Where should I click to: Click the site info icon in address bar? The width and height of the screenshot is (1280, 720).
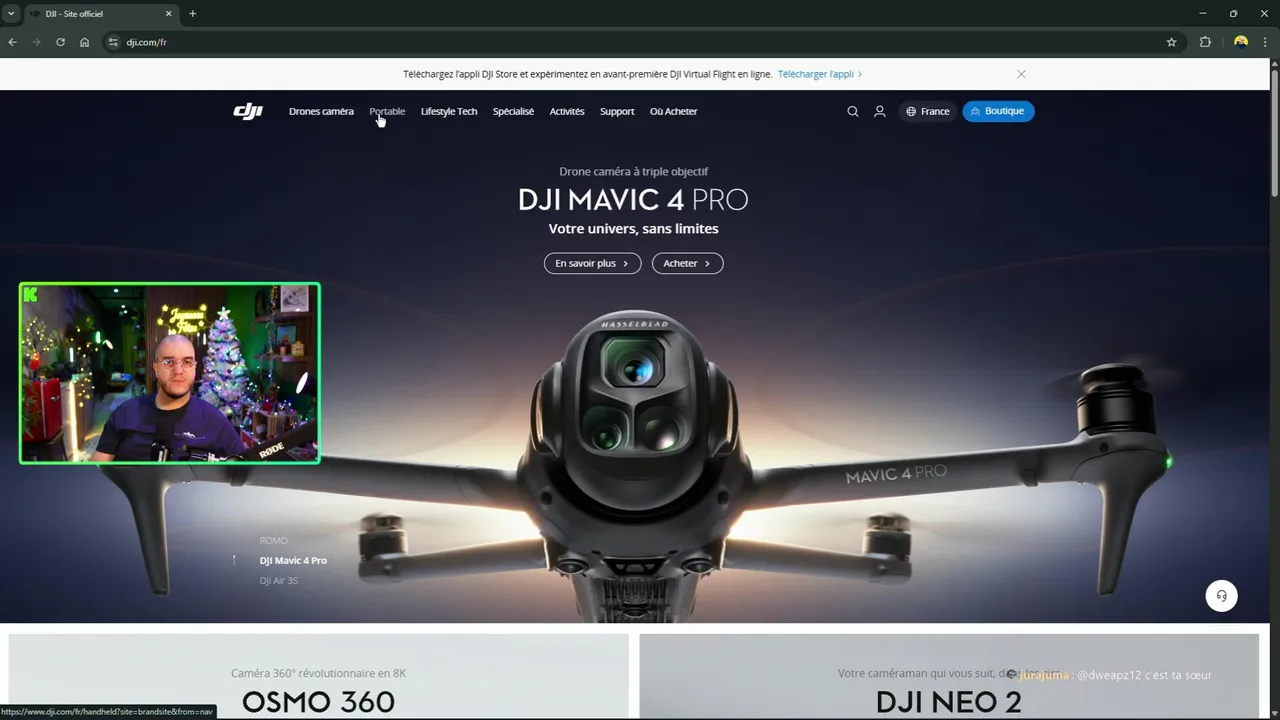click(x=113, y=42)
